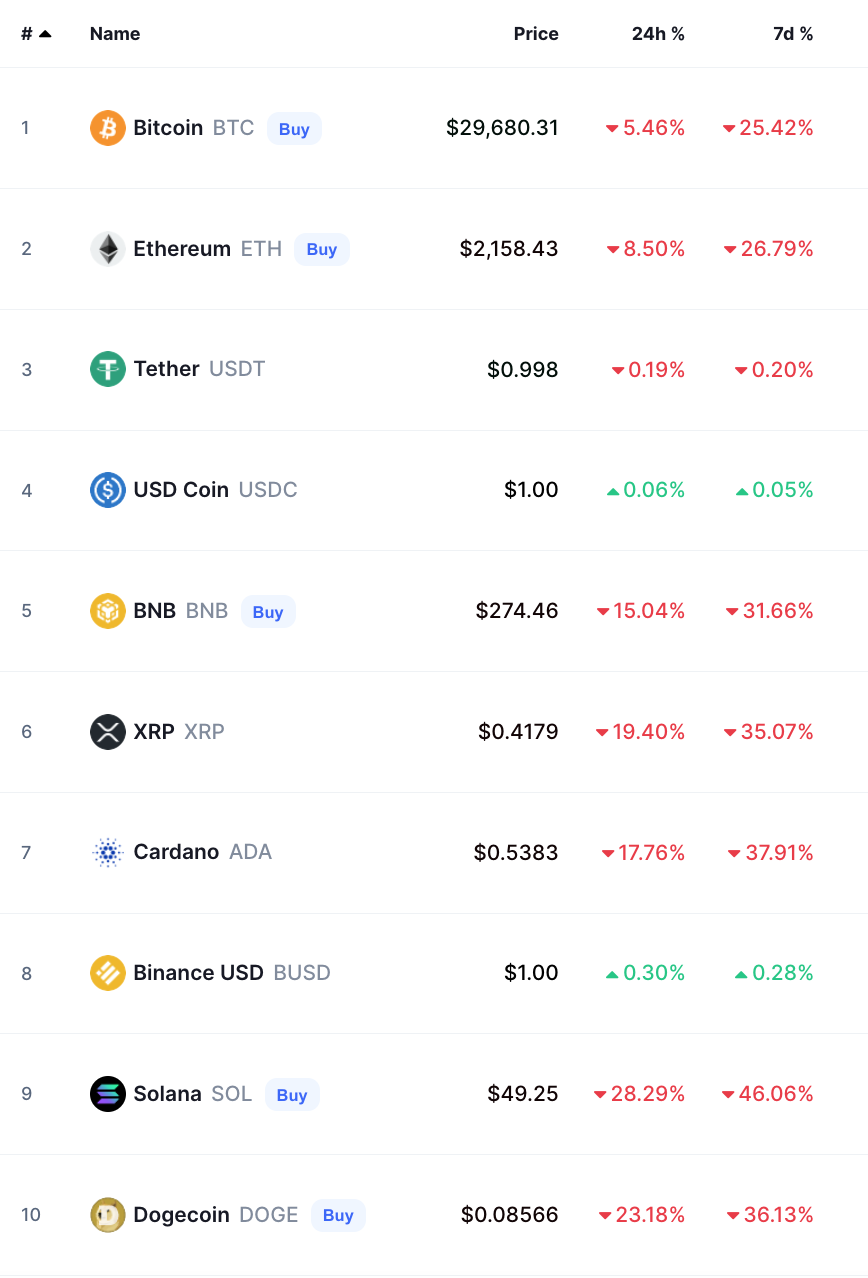Click the Dogecoin logo icon
The width and height of the screenshot is (868, 1278).
point(108,1215)
